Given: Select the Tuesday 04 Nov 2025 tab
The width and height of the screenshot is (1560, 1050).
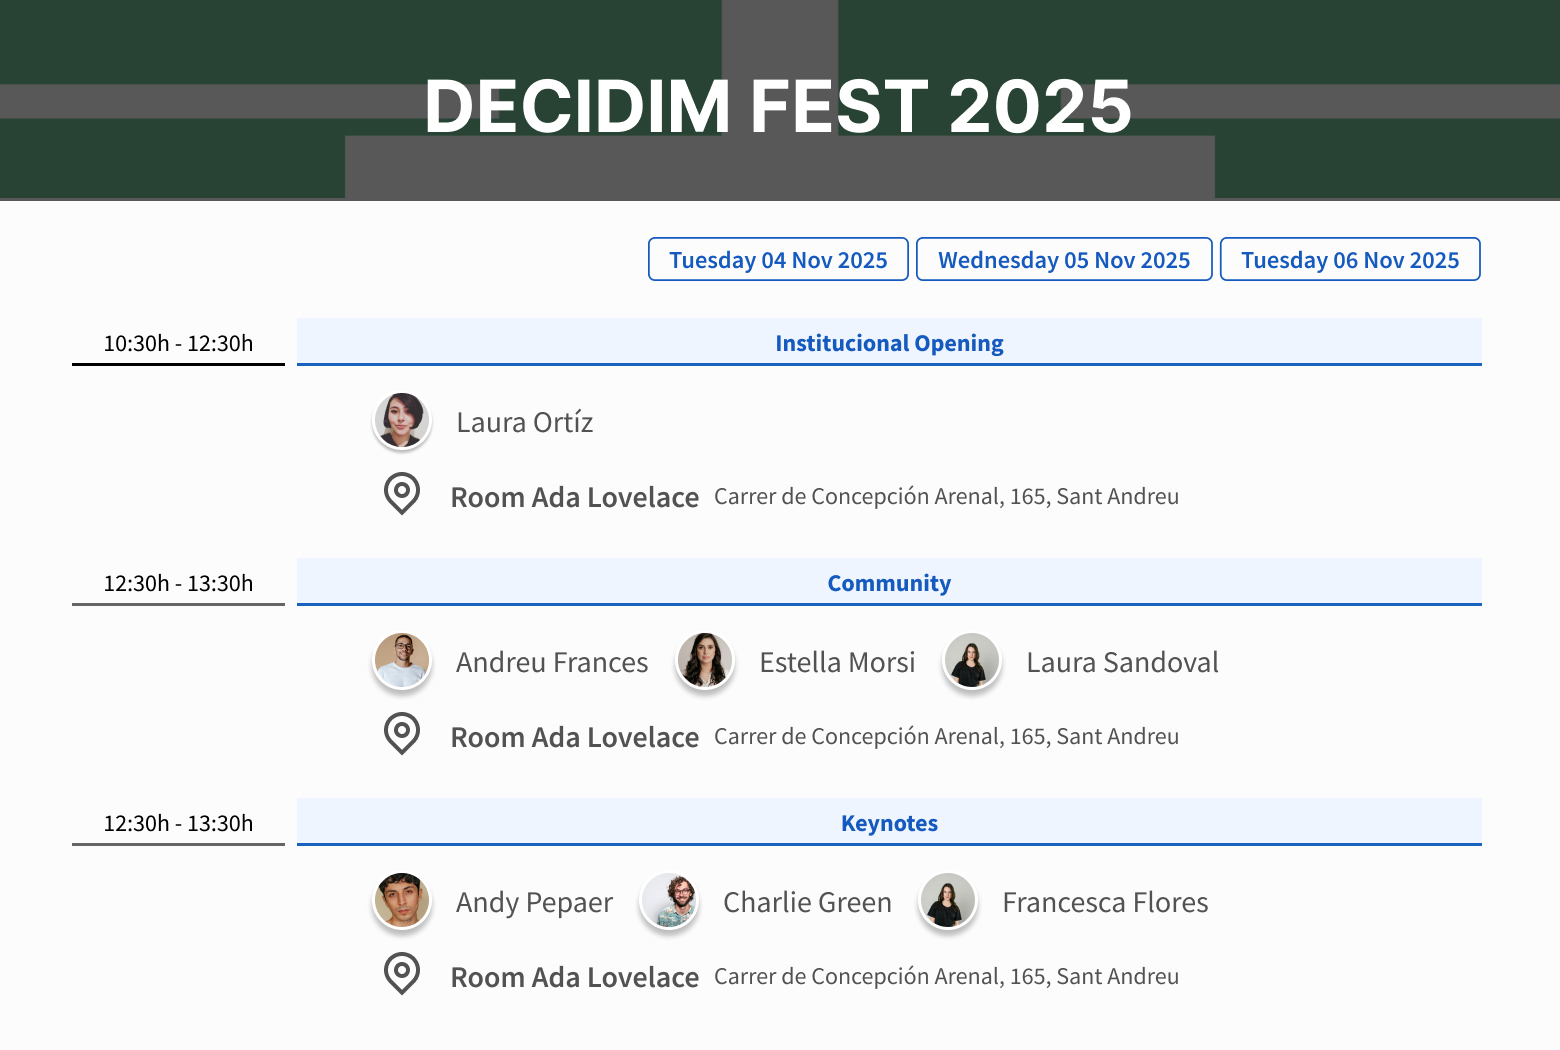Looking at the screenshot, I should (x=778, y=259).
